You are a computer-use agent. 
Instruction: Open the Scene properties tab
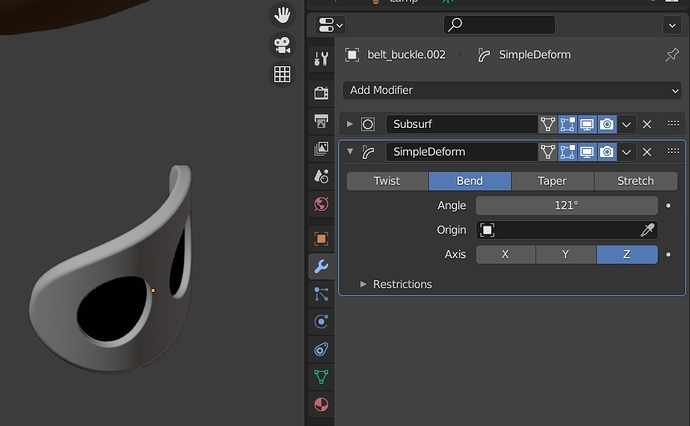321,176
